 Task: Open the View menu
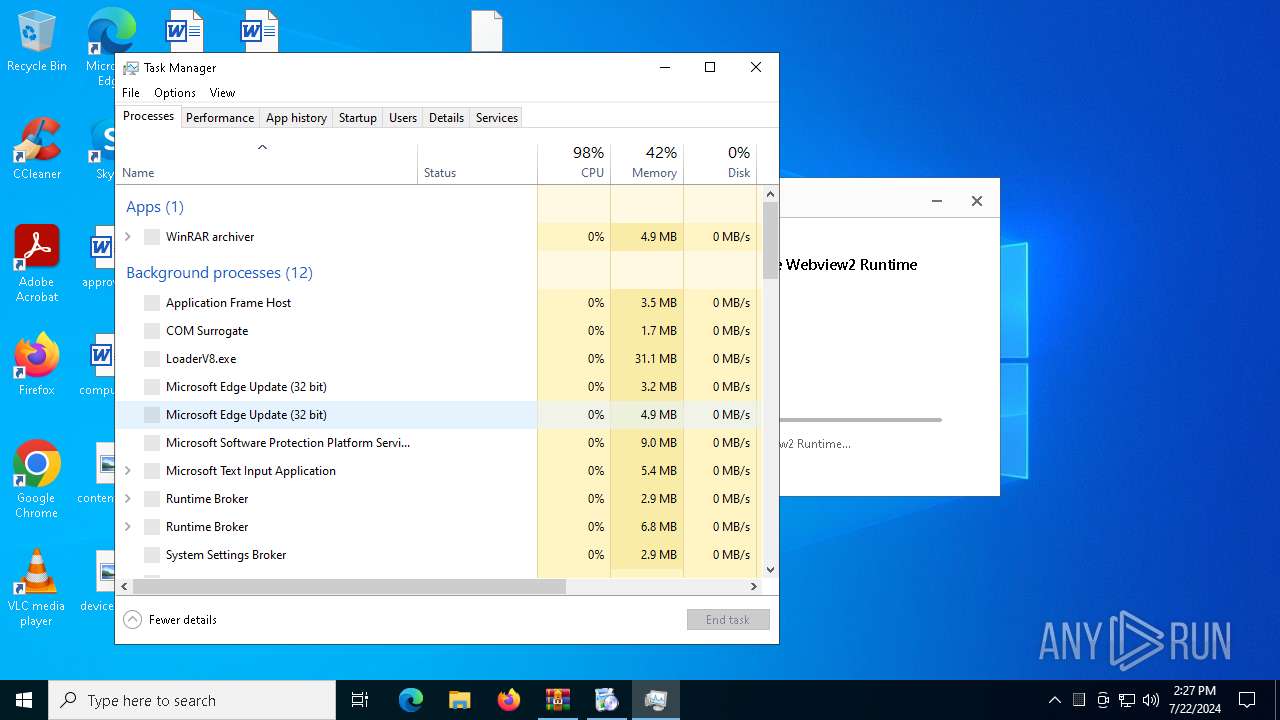pyautogui.click(x=222, y=93)
